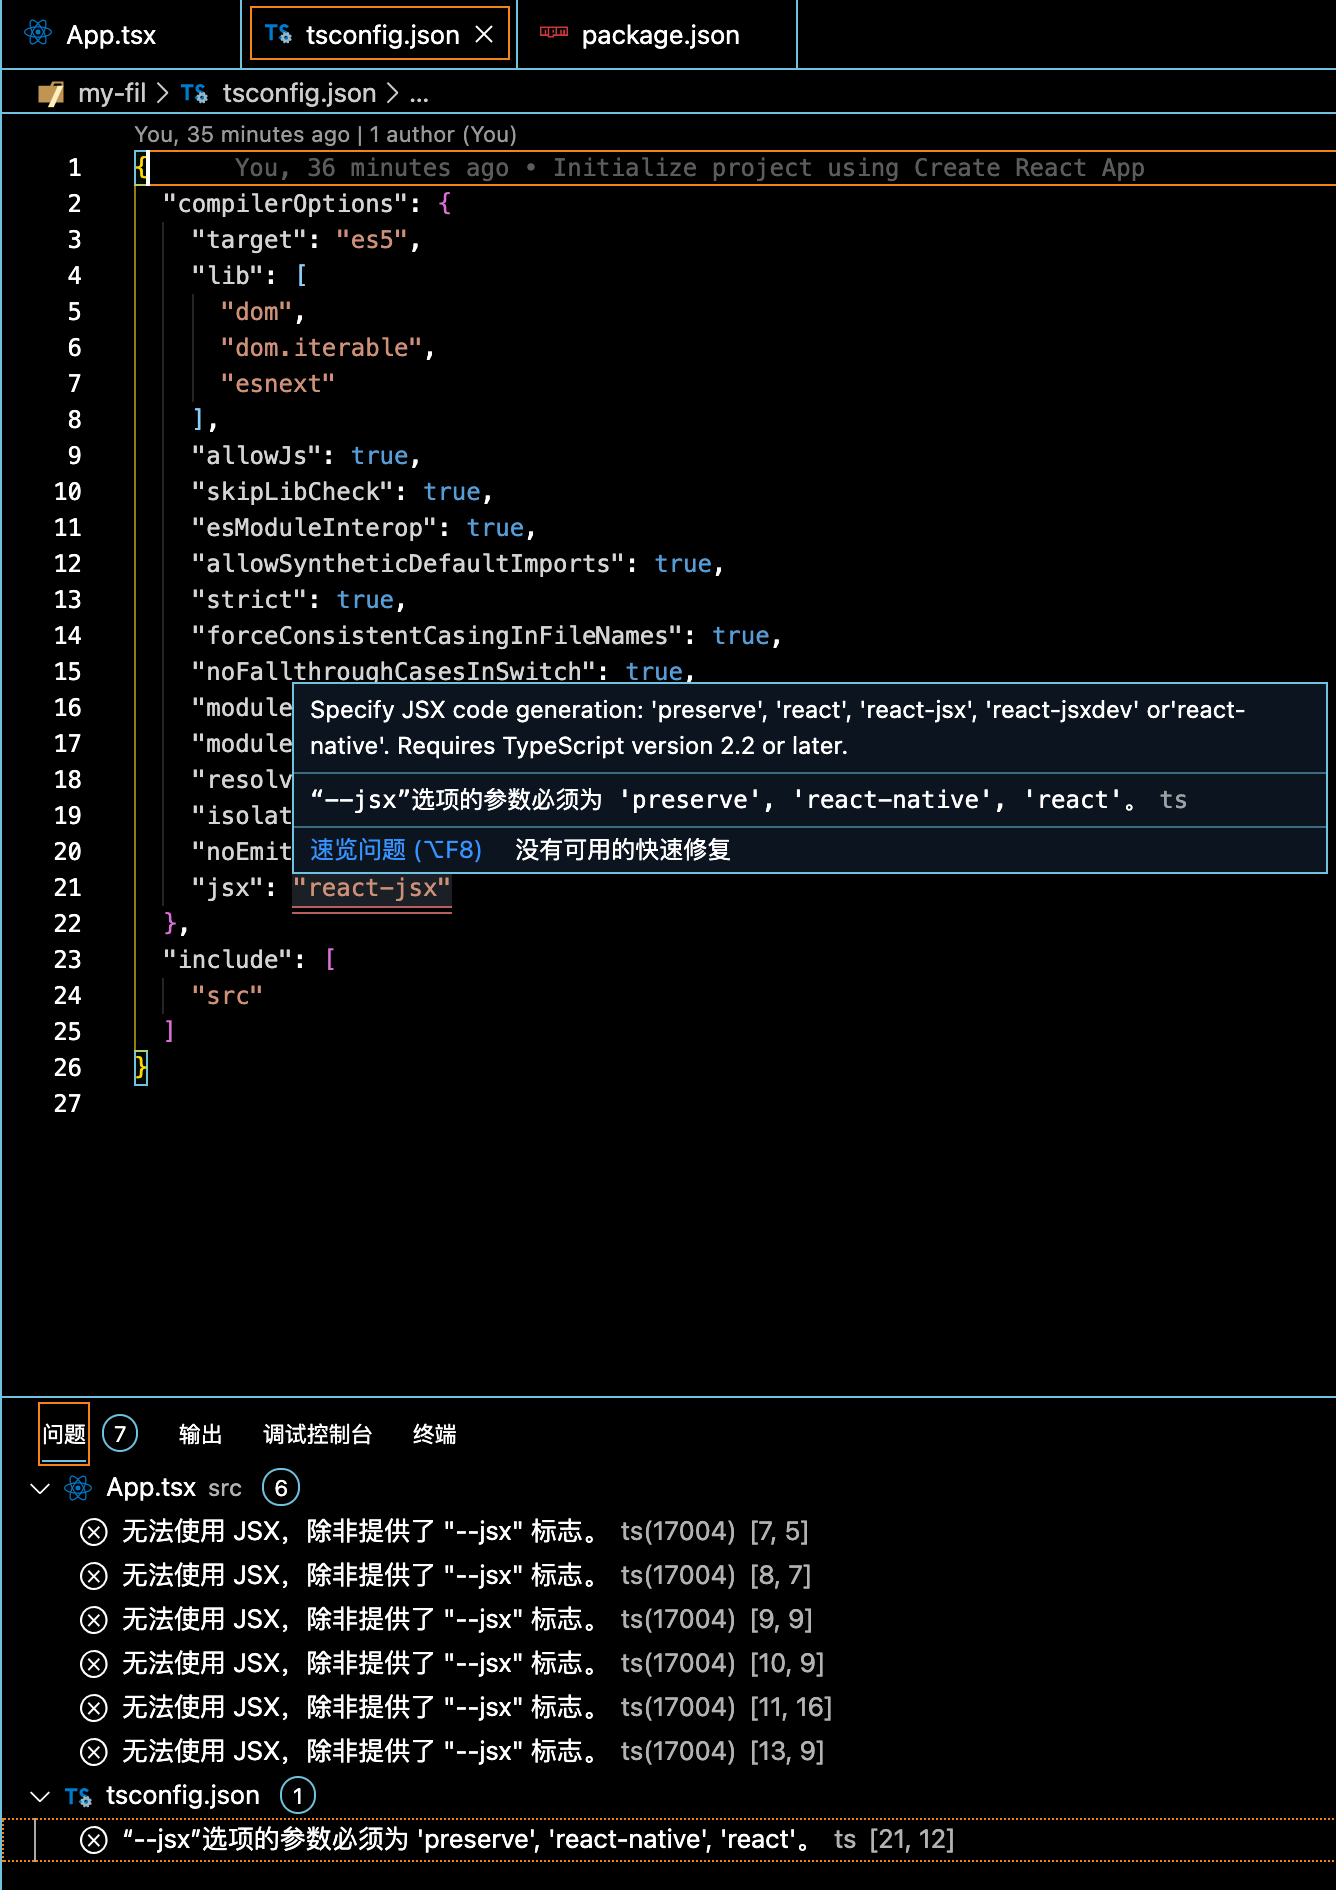Open the App.tsx editor tab
The height and width of the screenshot is (1890, 1336).
pyautogui.click(x=120, y=34)
